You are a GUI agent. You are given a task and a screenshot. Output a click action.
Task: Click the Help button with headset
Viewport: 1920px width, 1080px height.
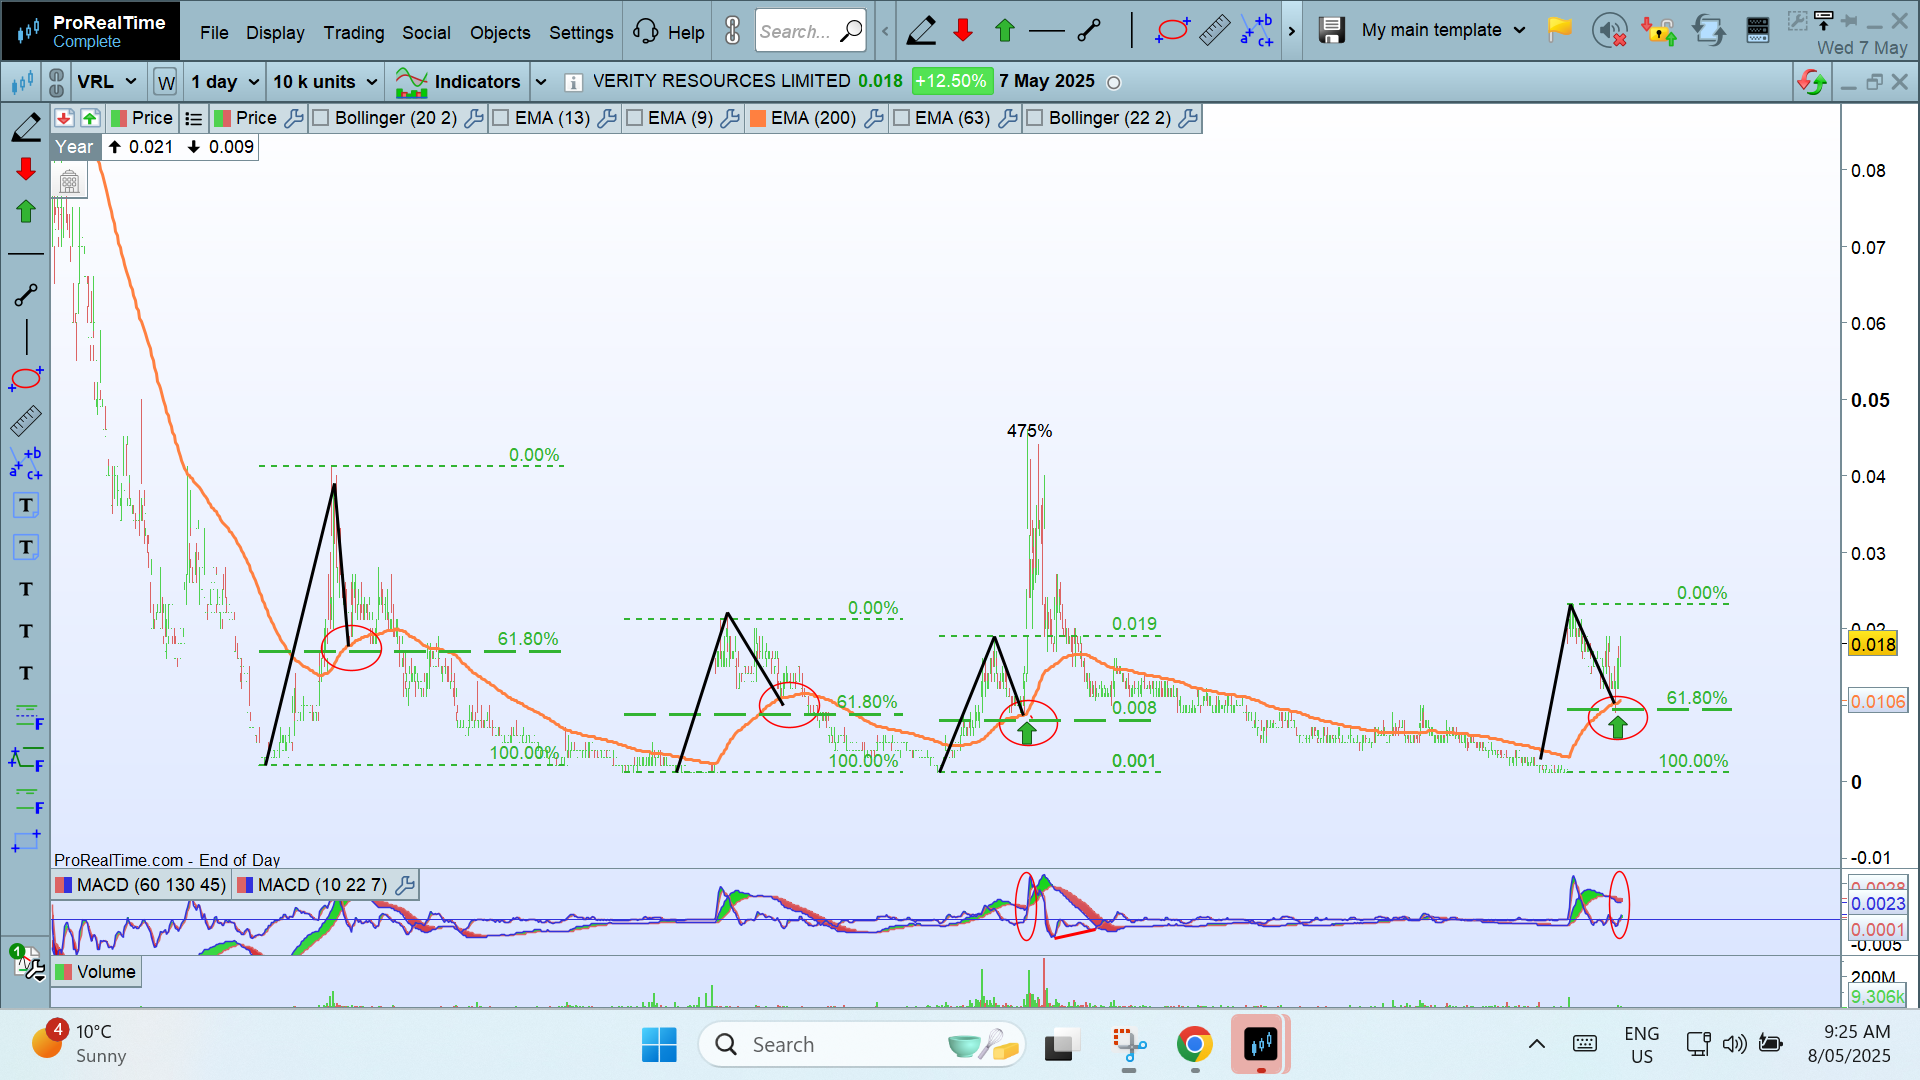(x=669, y=32)
